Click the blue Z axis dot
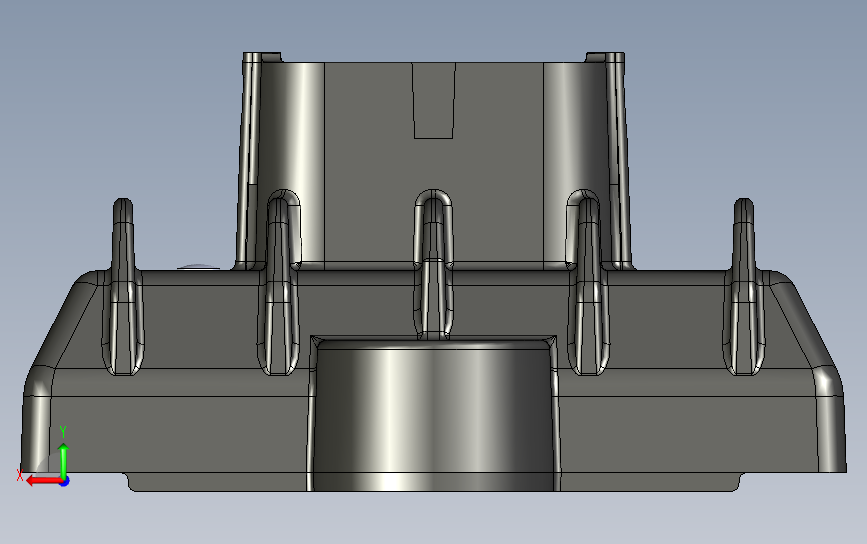 click(x=65, y=482)
